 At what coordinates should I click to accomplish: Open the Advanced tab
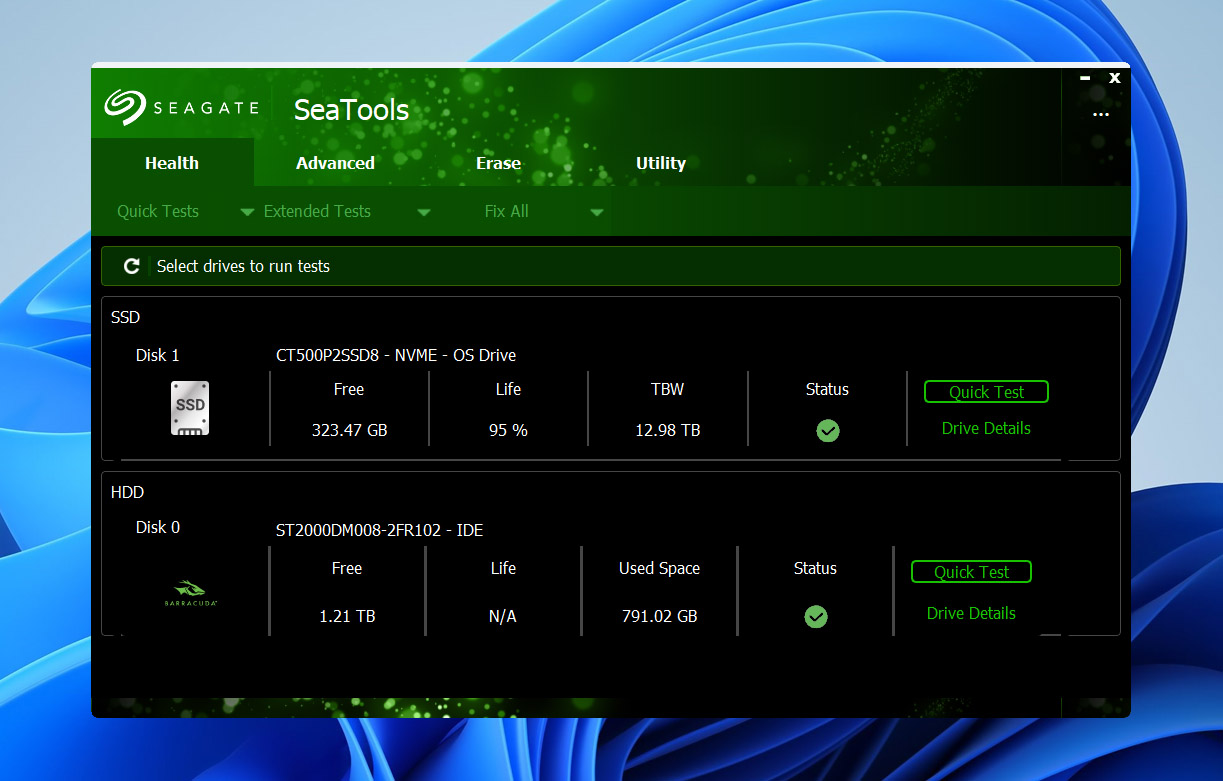(x=335, y=163)
